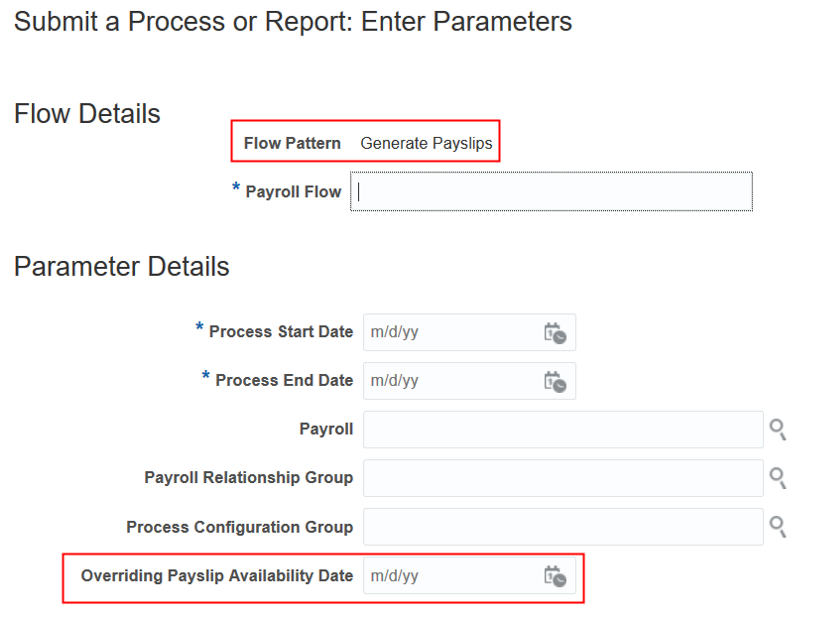This screenshot has height=626, width=822.
Task: Click the Submit a Process or Report title
Action: (x=293, y=22)
